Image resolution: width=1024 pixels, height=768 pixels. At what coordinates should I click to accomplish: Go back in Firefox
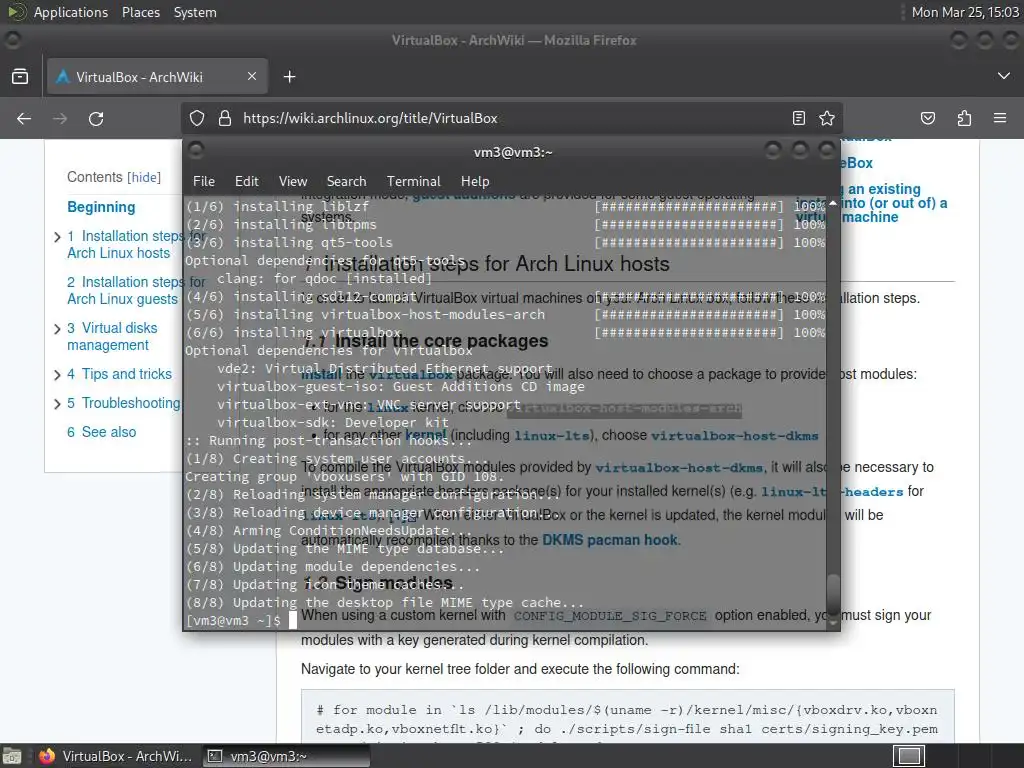click(x=24, y=118)
